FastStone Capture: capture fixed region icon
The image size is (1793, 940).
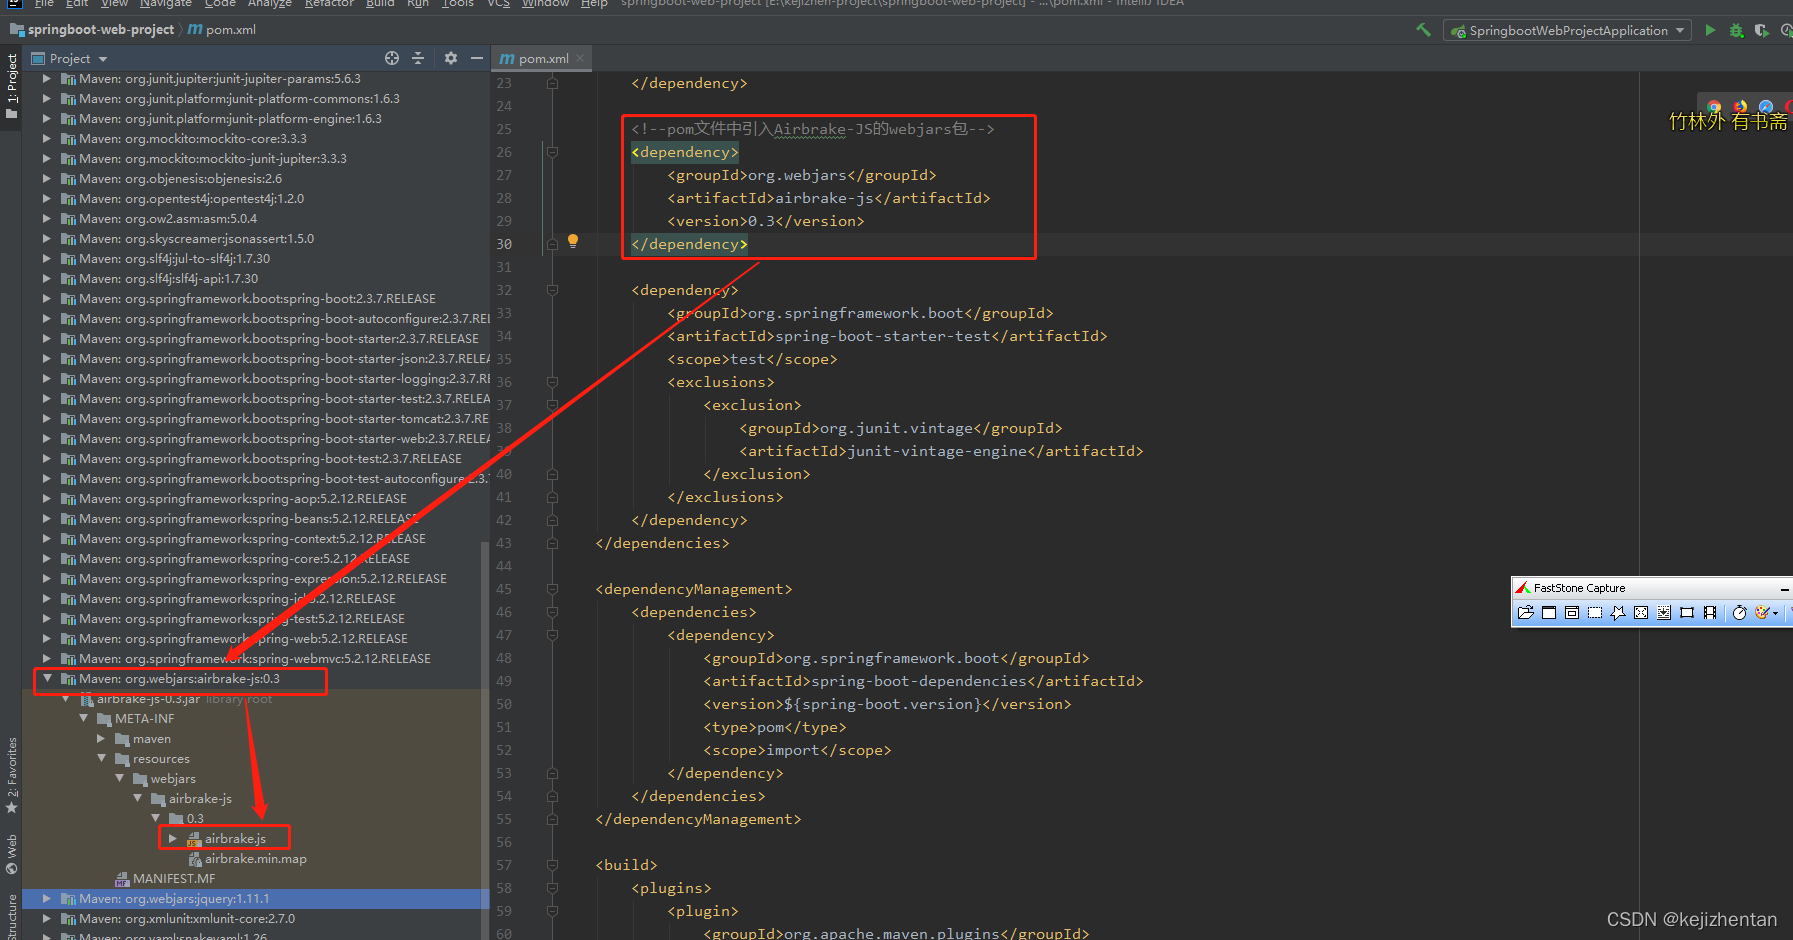tap(1687, 613)
